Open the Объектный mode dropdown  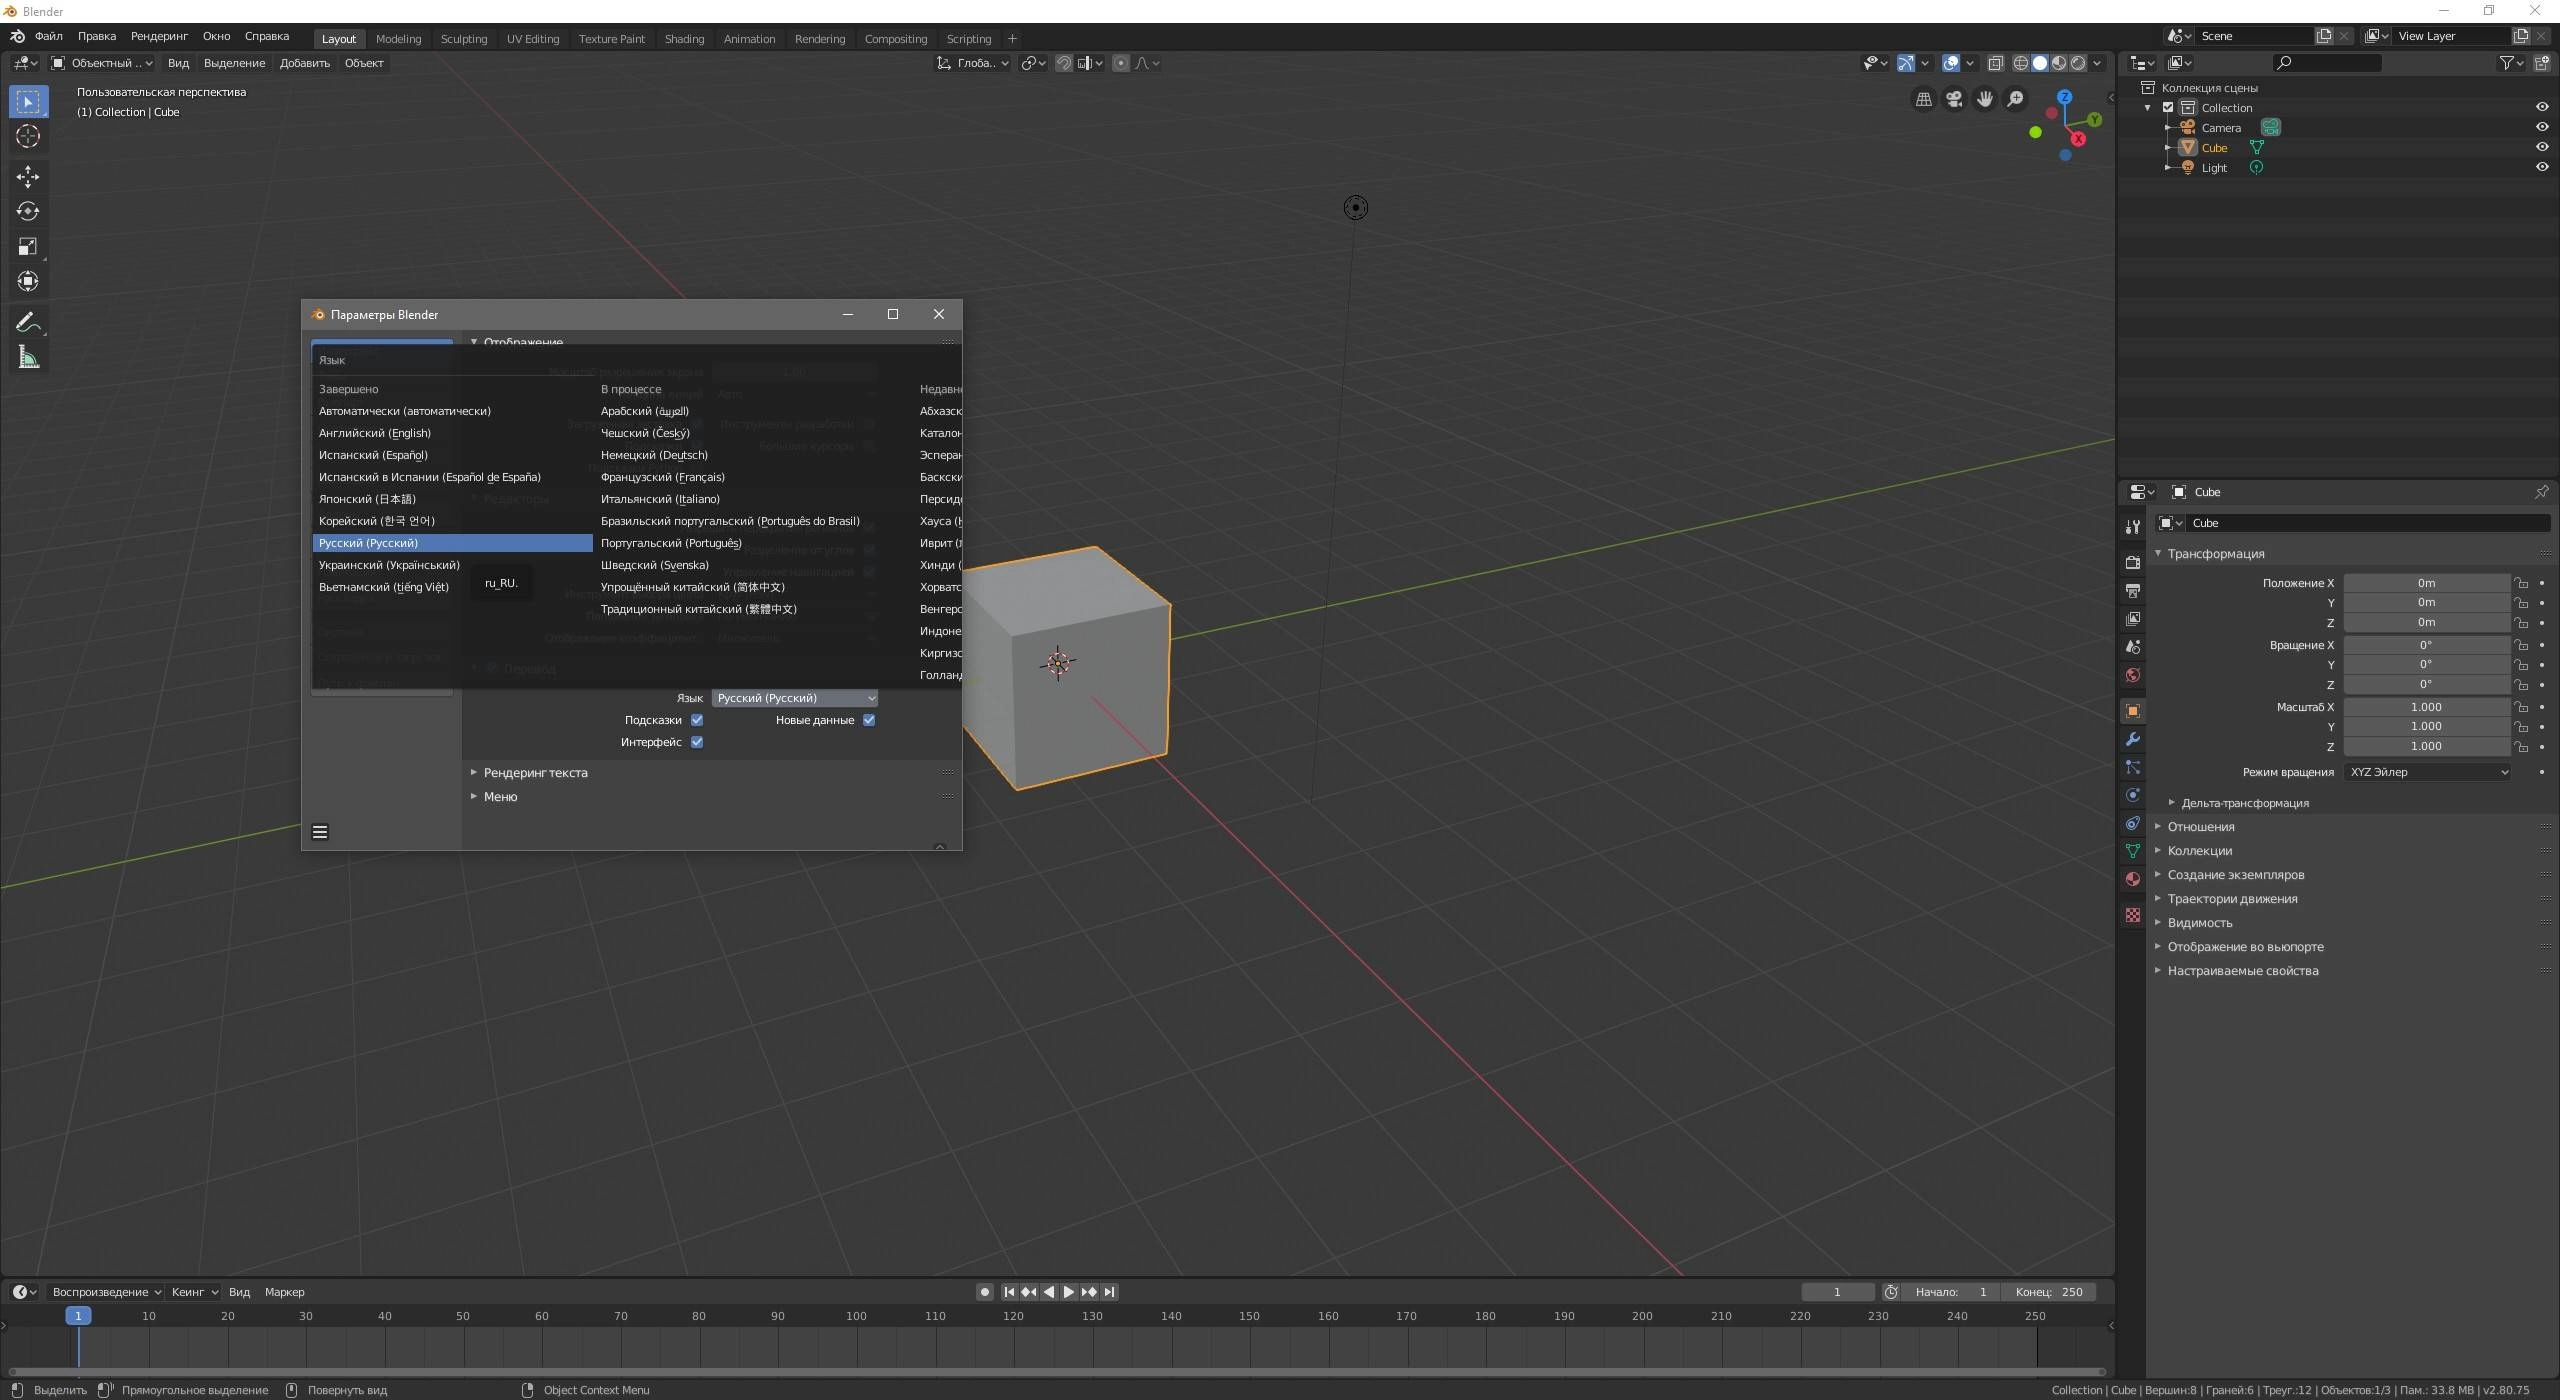click(102, 63)
